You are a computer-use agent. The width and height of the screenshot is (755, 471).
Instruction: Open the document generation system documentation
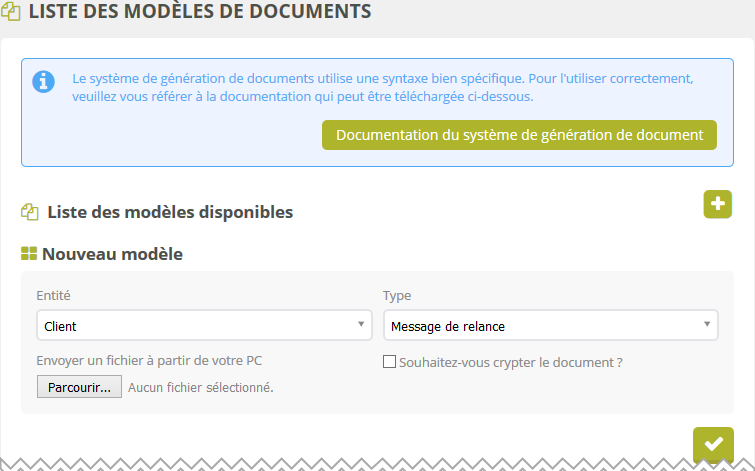tap(519, 135)
